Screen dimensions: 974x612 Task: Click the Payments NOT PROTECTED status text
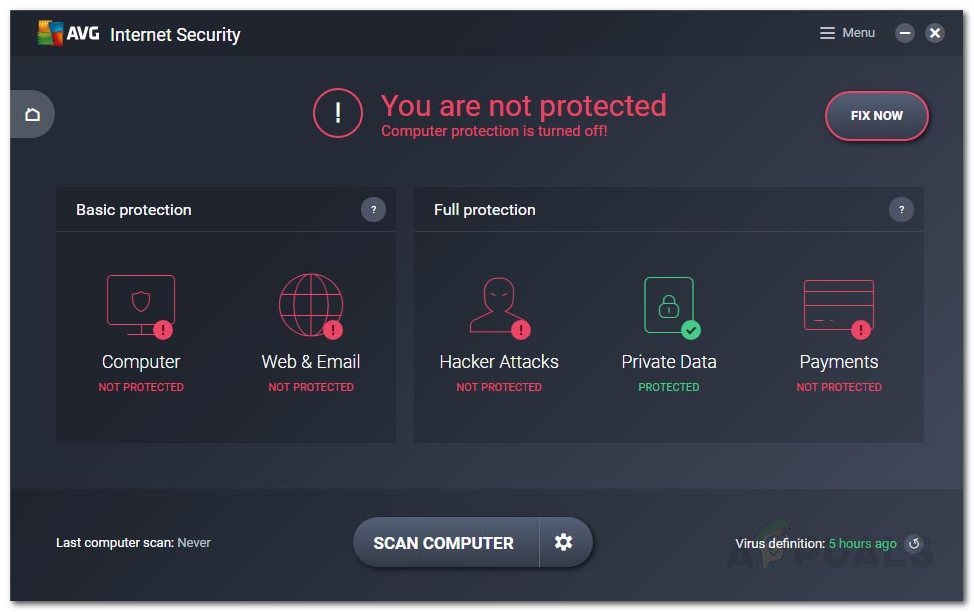(839, 387)
